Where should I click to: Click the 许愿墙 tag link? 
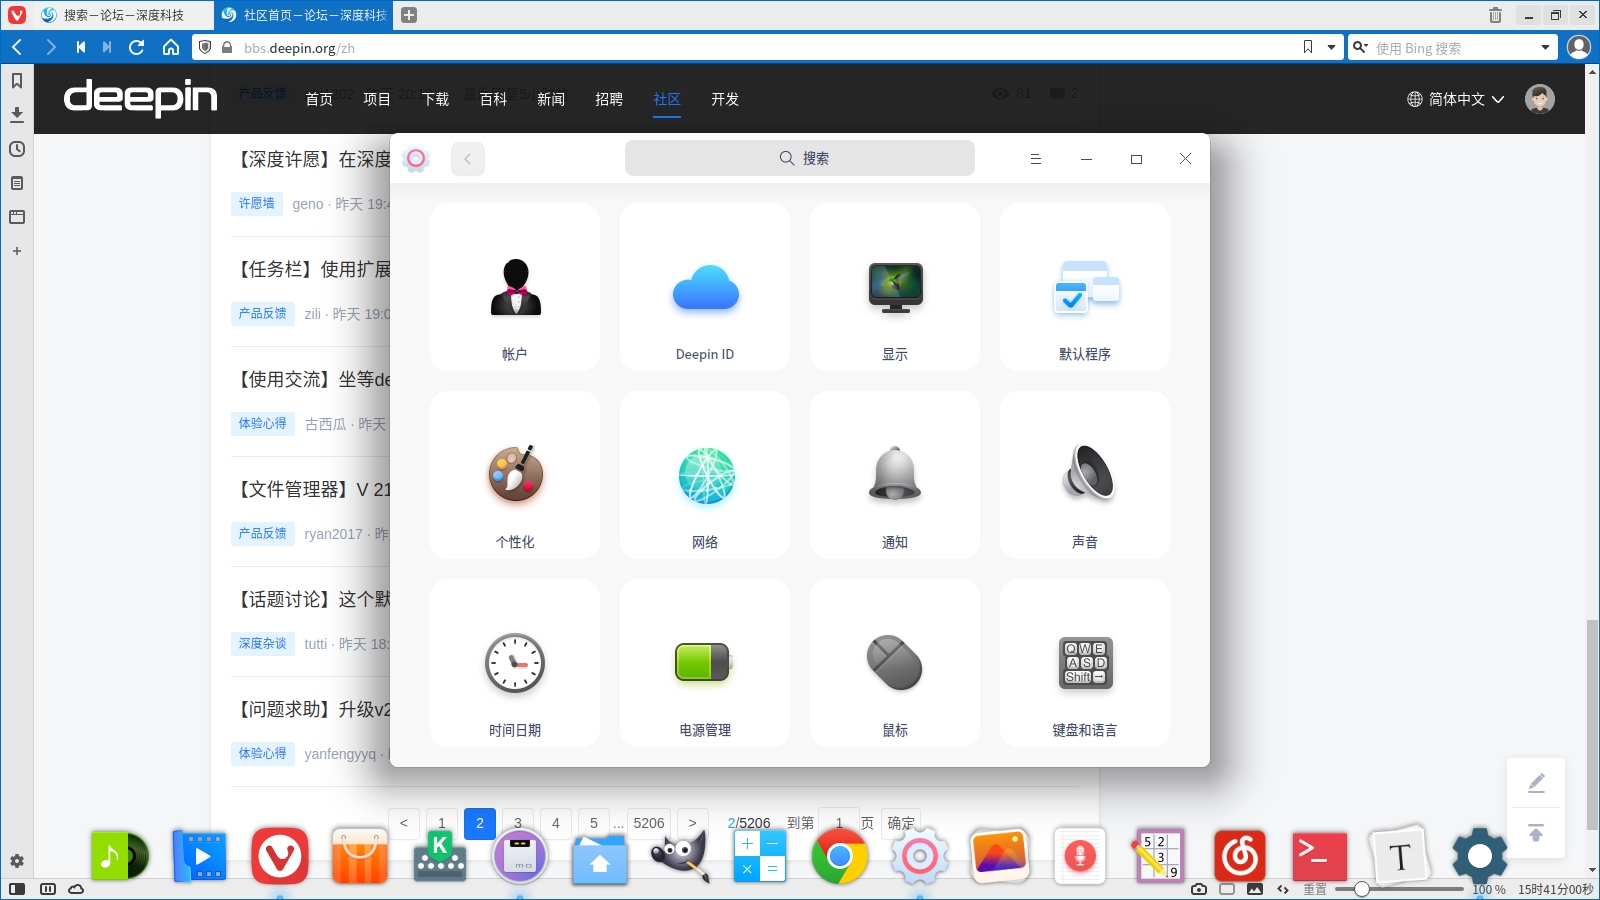coord(256,203)
